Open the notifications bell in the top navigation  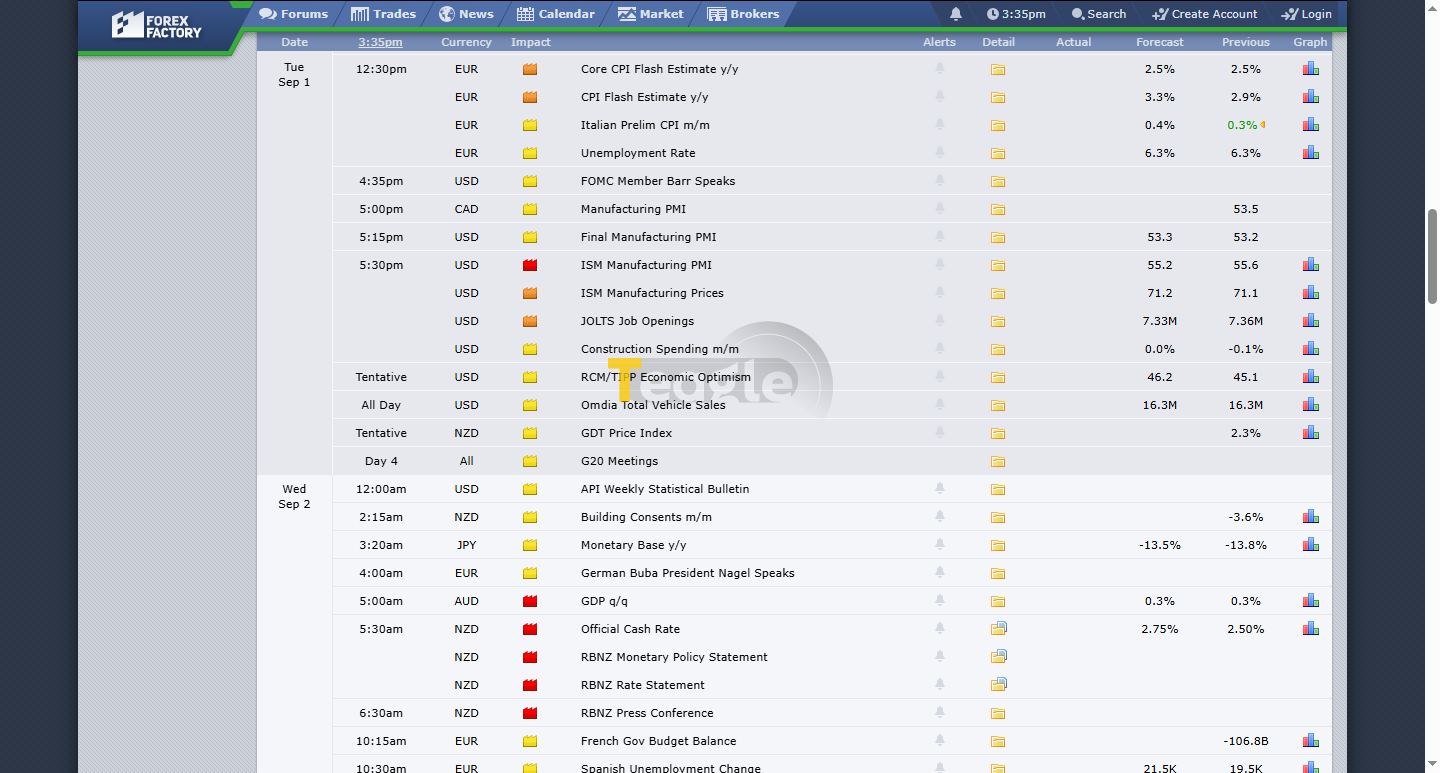coord(956,14)
